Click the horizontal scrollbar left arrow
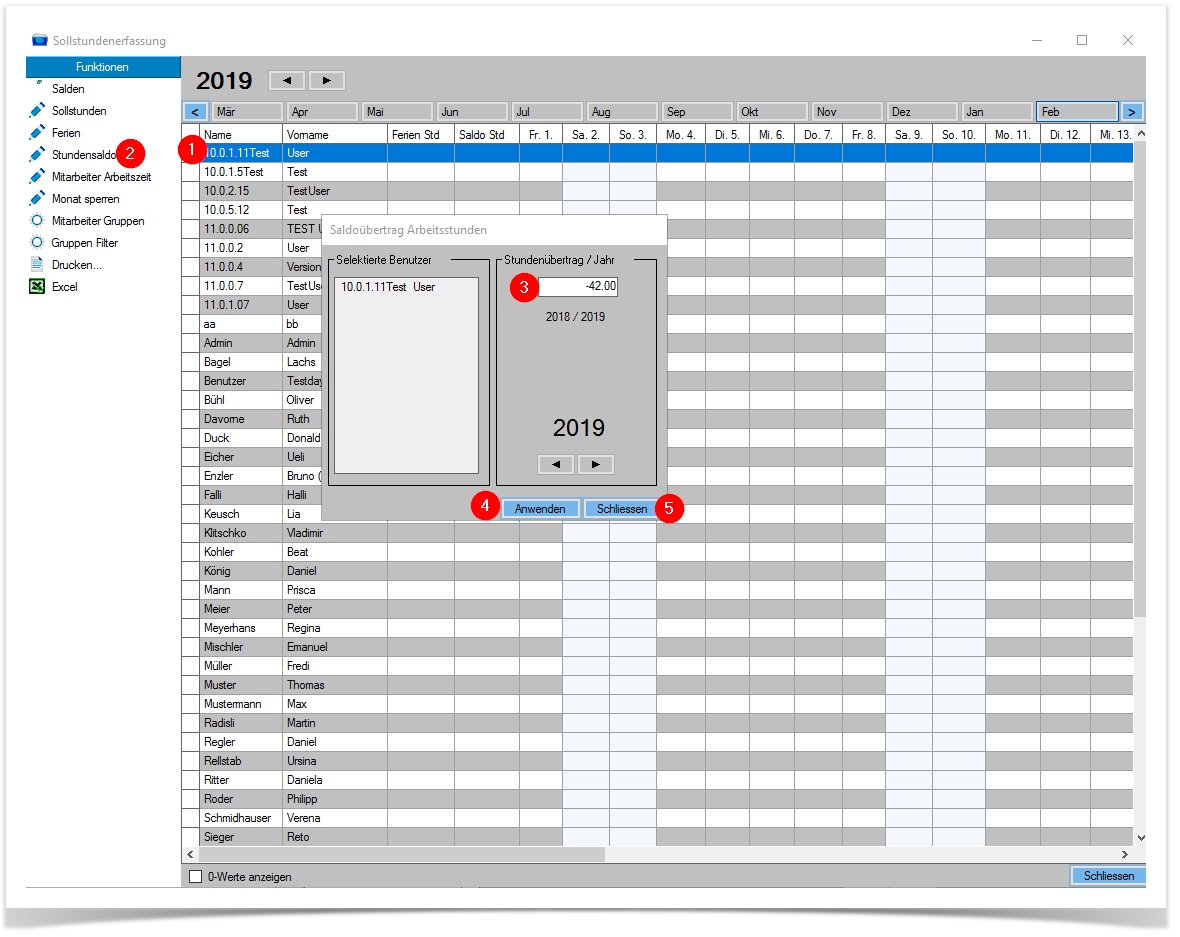The image size is (1180, 937). 190,855
